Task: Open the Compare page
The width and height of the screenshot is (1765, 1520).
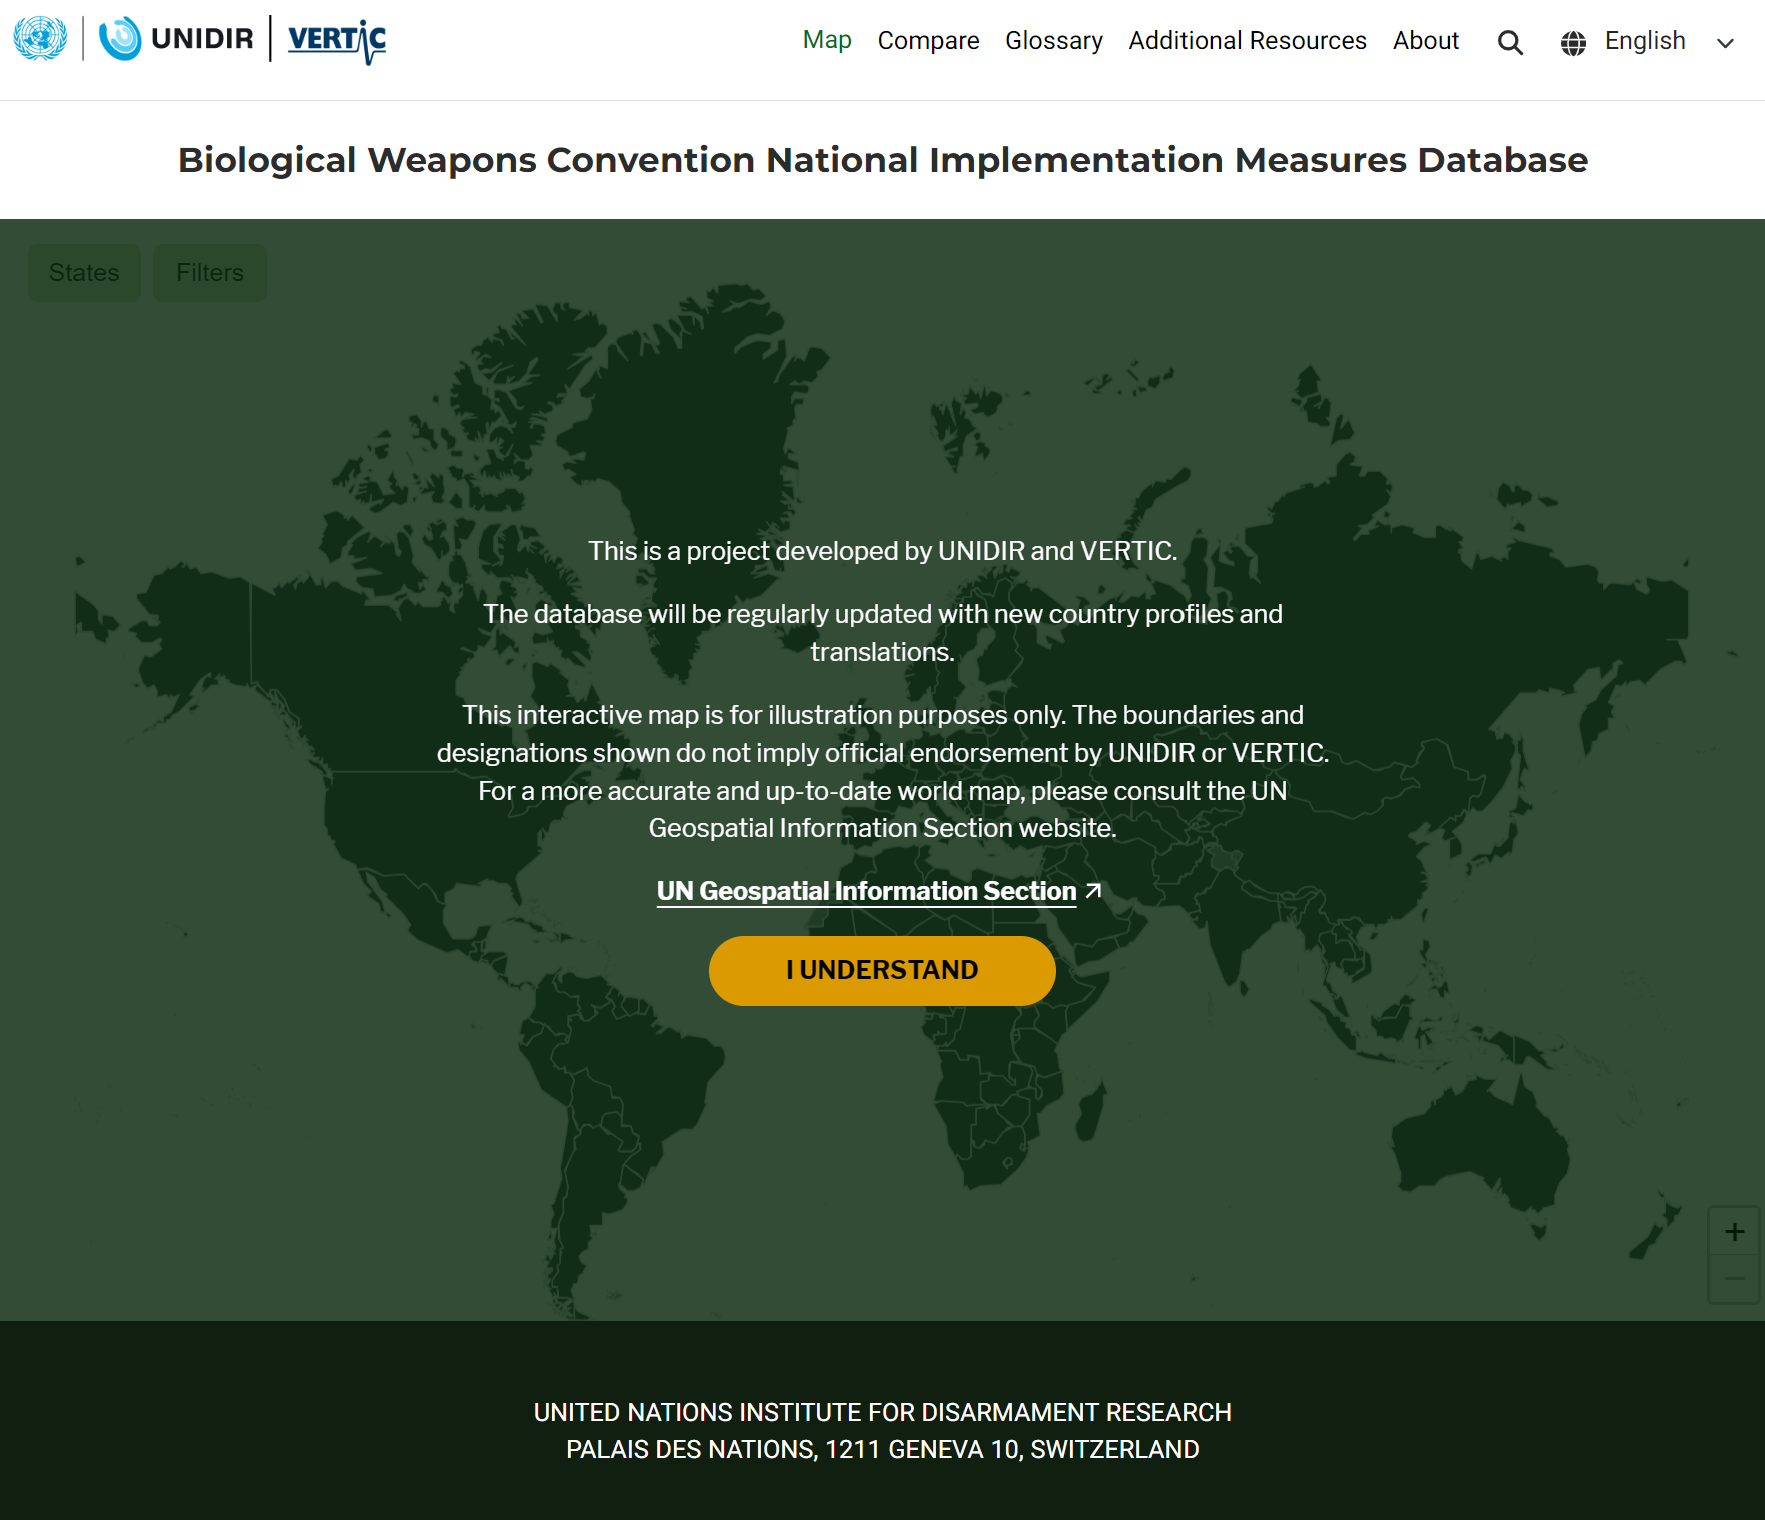Action: coord(928,41)
